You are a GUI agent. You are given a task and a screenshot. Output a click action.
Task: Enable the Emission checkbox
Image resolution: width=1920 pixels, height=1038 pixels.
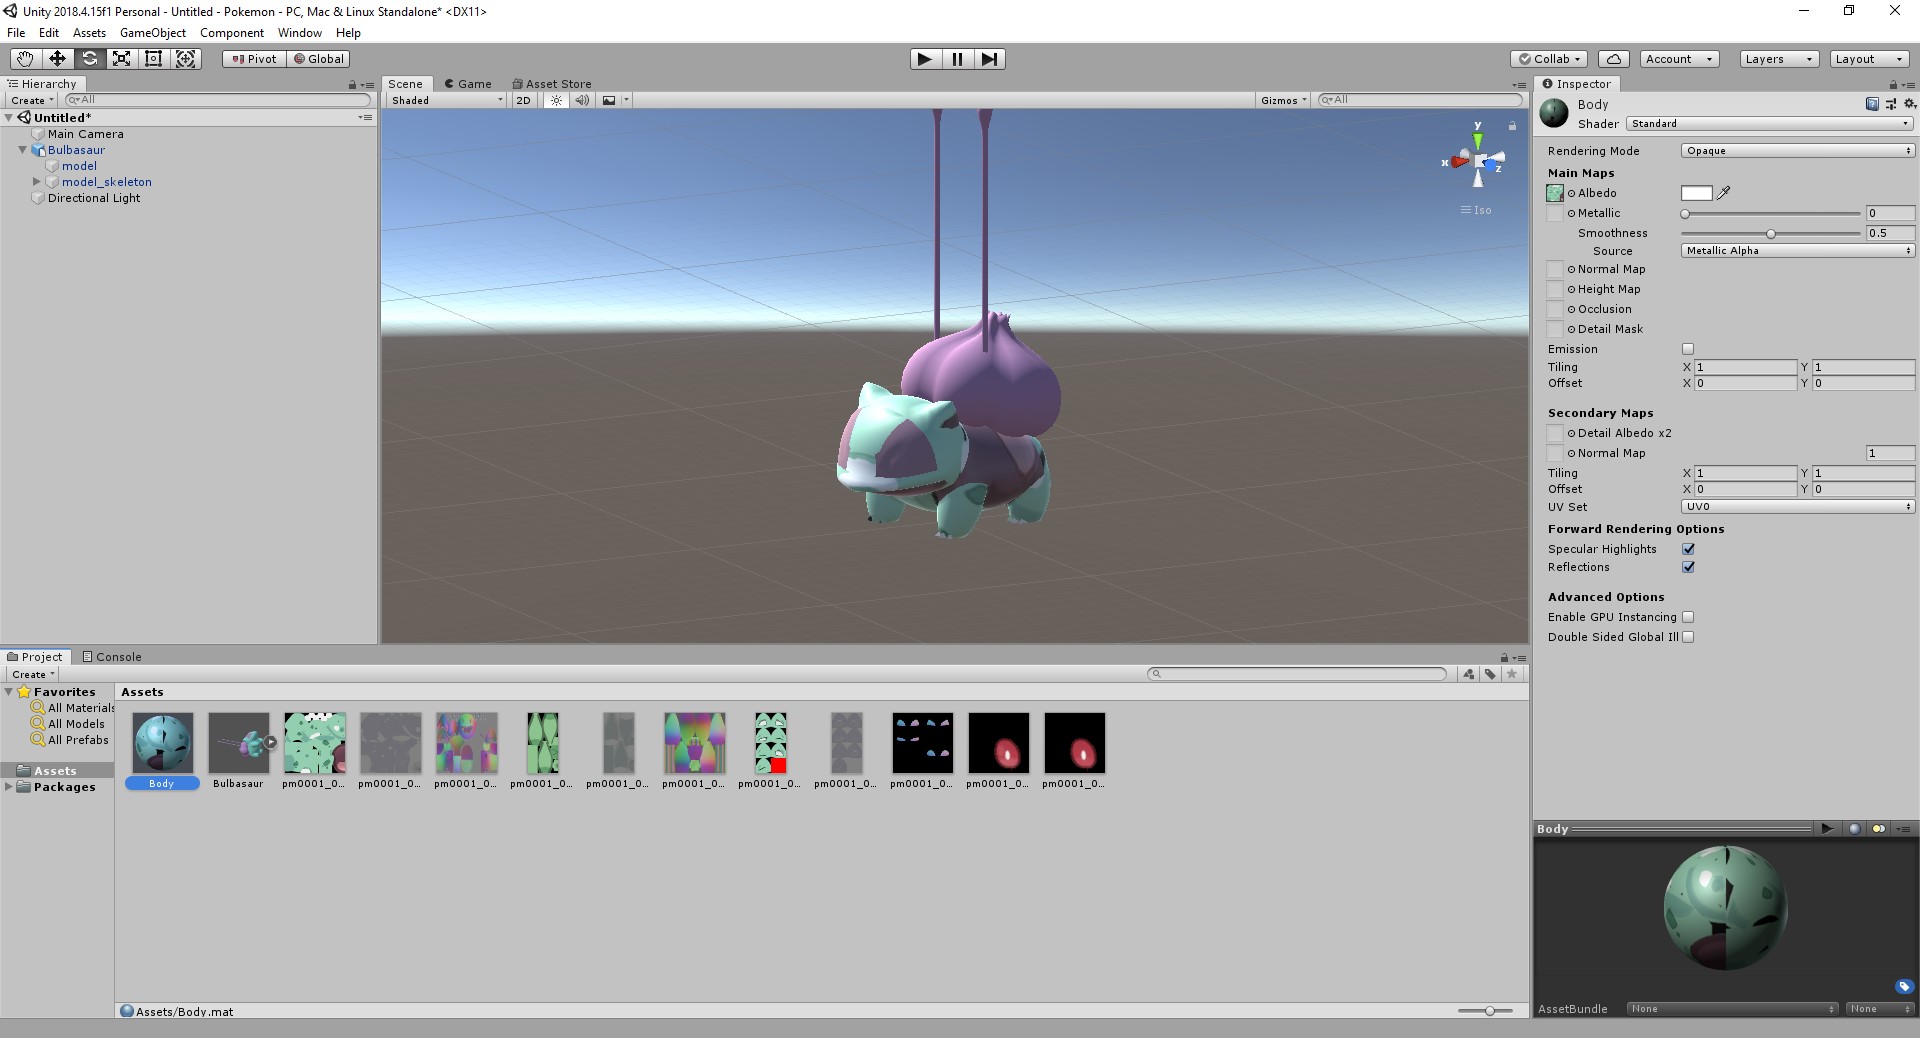coord(1688,349)
